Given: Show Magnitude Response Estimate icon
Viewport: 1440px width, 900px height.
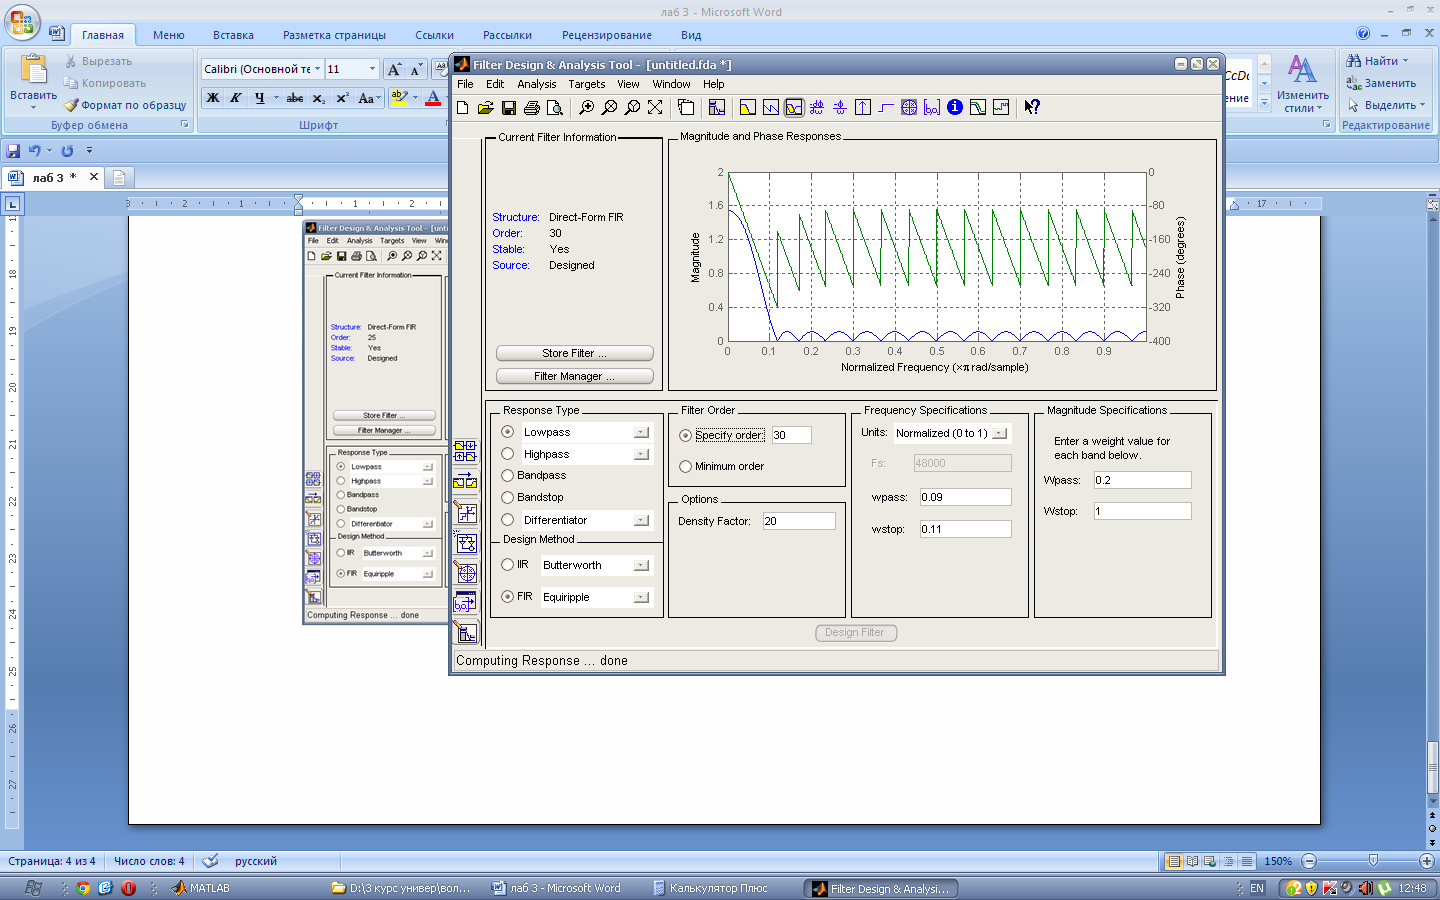Looking at the screenshot, I should point(978,107).
